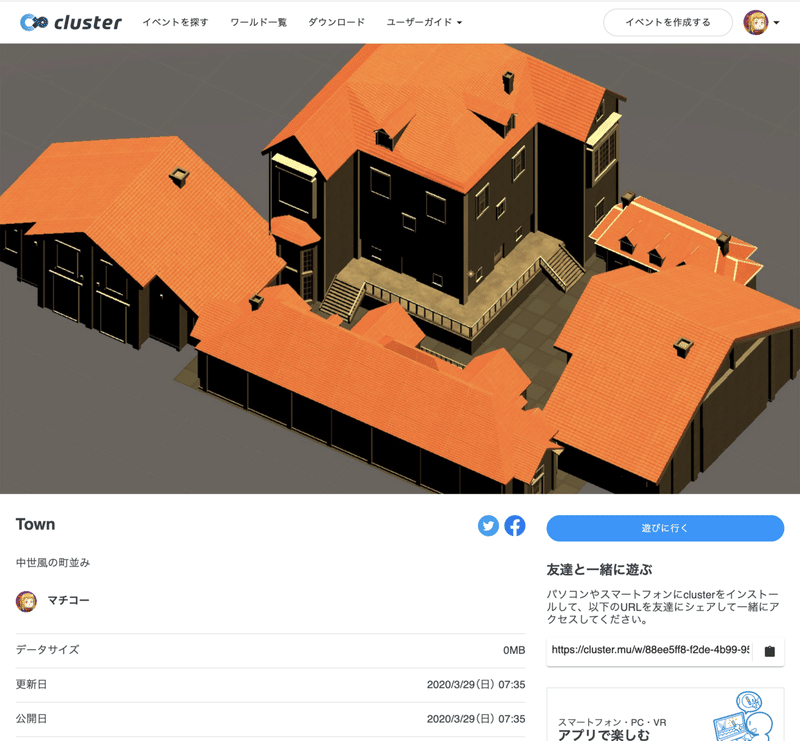Open マチコー author profile link
This screenshot has height=741, width=800.
tap(68, 601)
